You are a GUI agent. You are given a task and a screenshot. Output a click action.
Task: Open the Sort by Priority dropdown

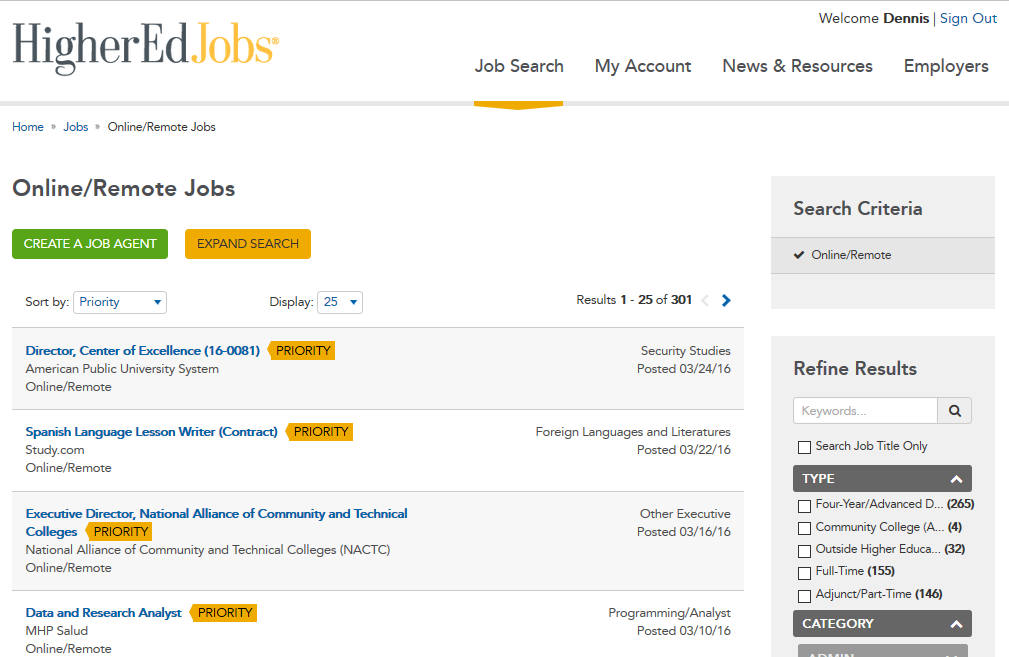pos(120,302)
